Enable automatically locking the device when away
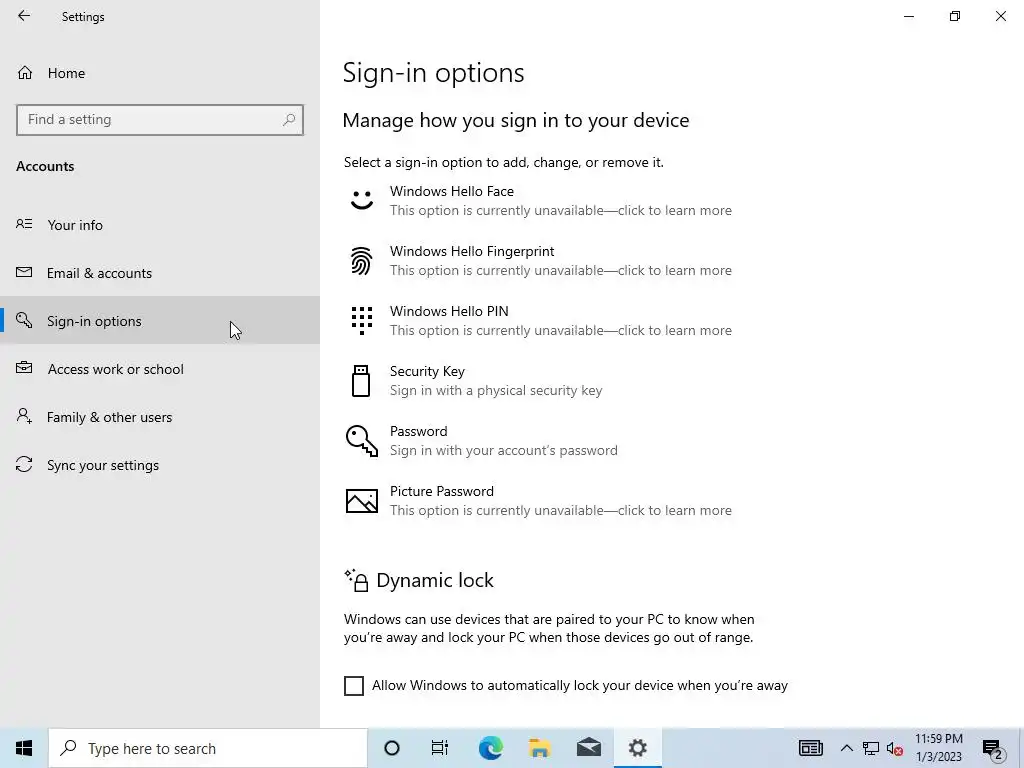The image size is (1024, 768). point(354,686)
